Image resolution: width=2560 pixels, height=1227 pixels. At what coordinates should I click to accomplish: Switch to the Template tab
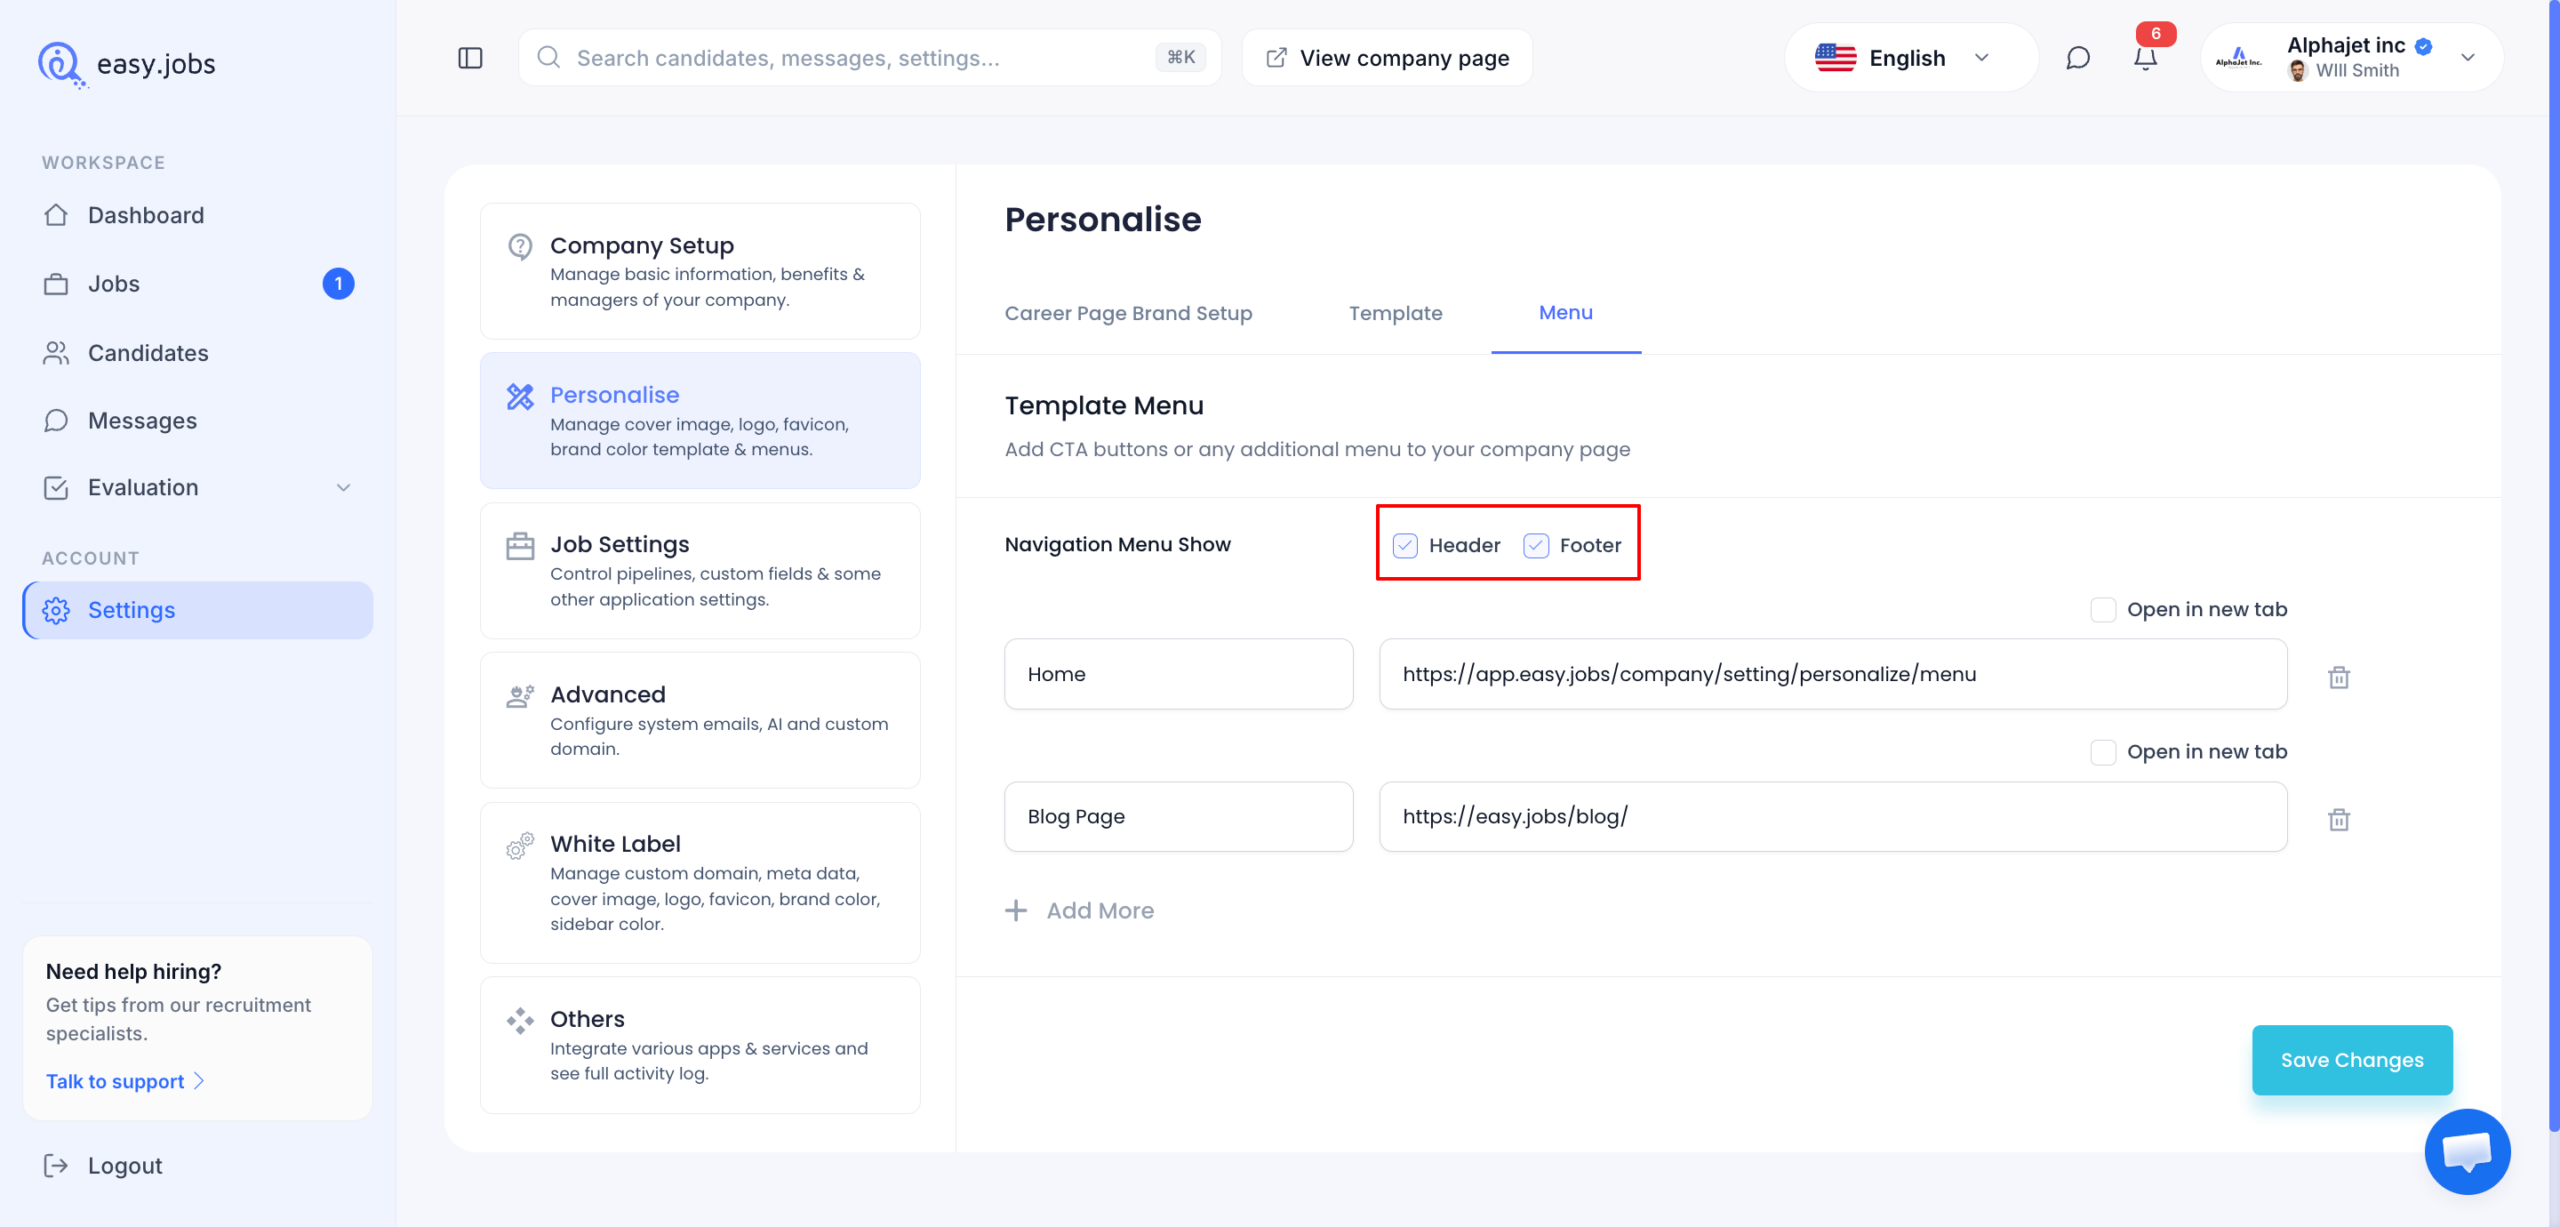(x=1395, y=313)
